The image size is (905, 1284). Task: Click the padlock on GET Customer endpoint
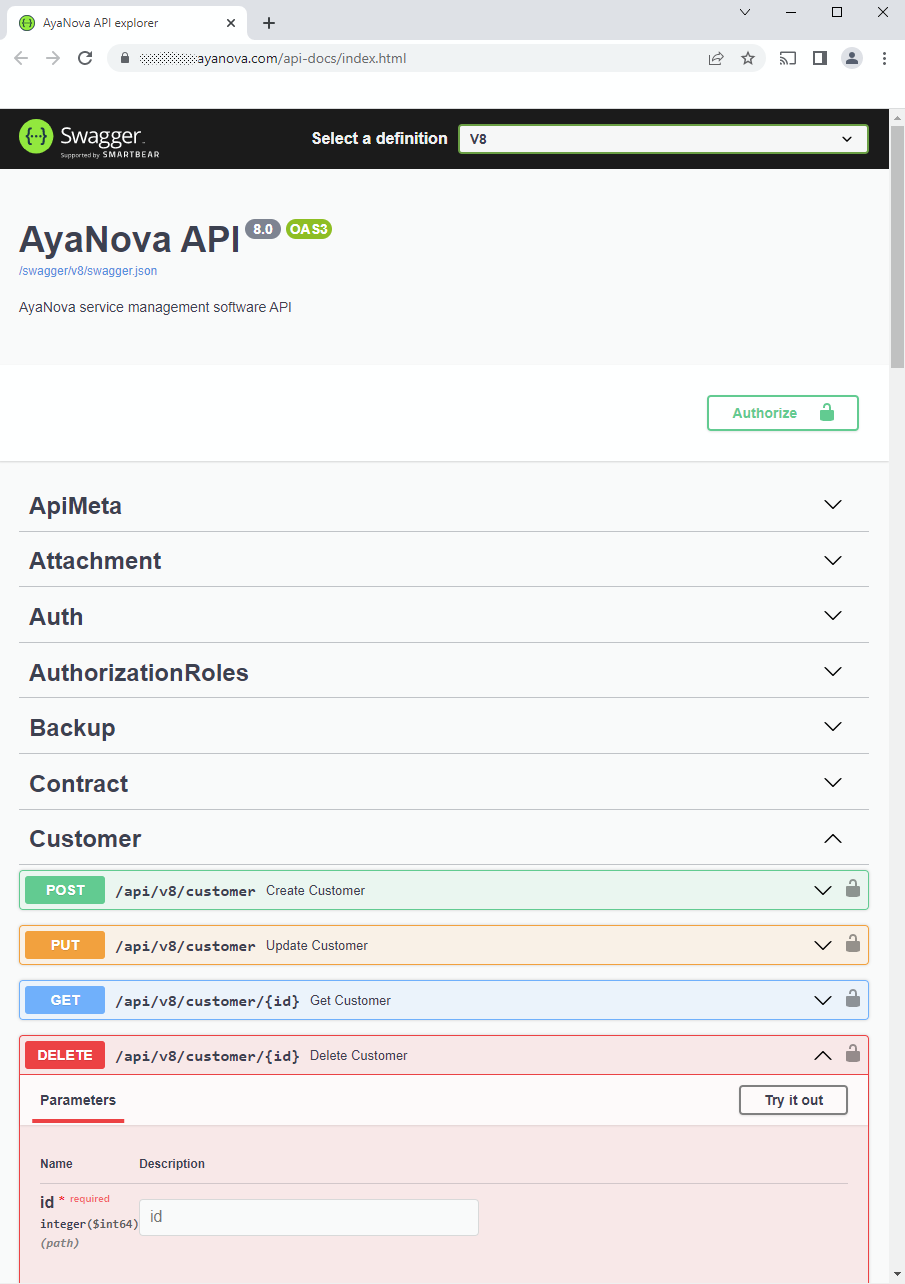click(x=853, y=999)
